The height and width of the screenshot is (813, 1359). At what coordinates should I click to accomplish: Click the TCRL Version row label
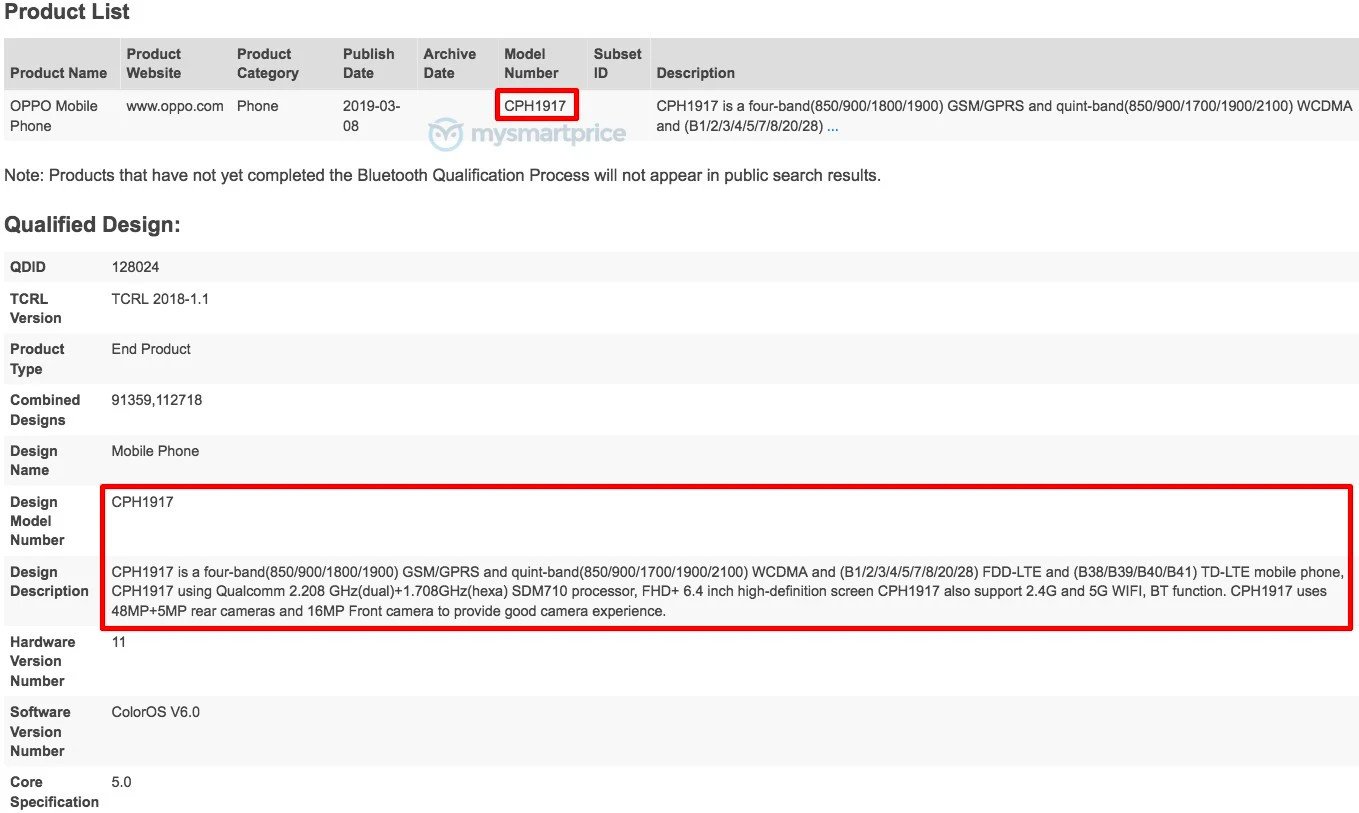click(36, 308)
